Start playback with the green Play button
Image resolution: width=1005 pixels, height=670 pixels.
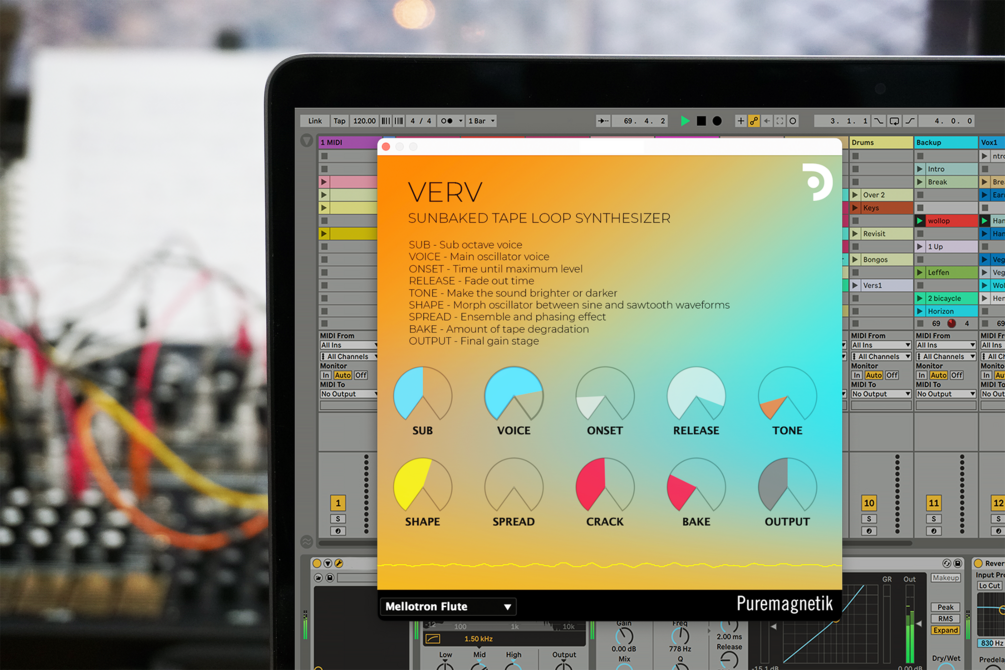(x=685, y=121)
